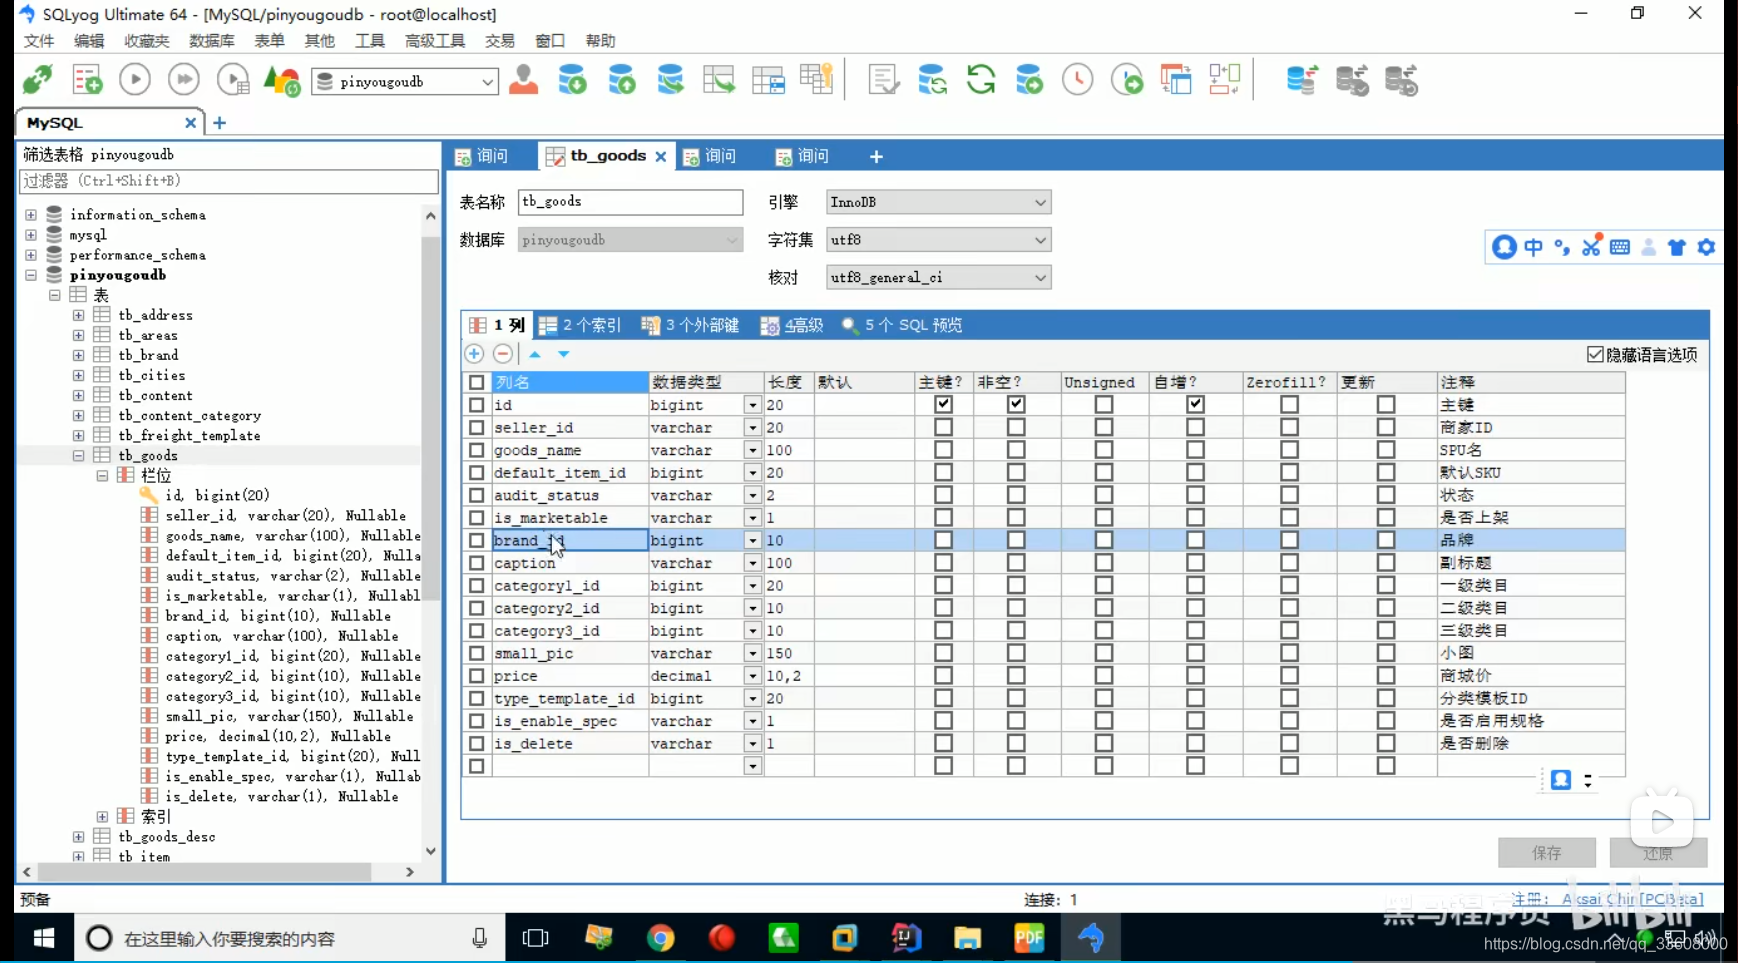Click the blue database transfer icon
This screenshot has width=1738, height=963.
click(1302, 80)
